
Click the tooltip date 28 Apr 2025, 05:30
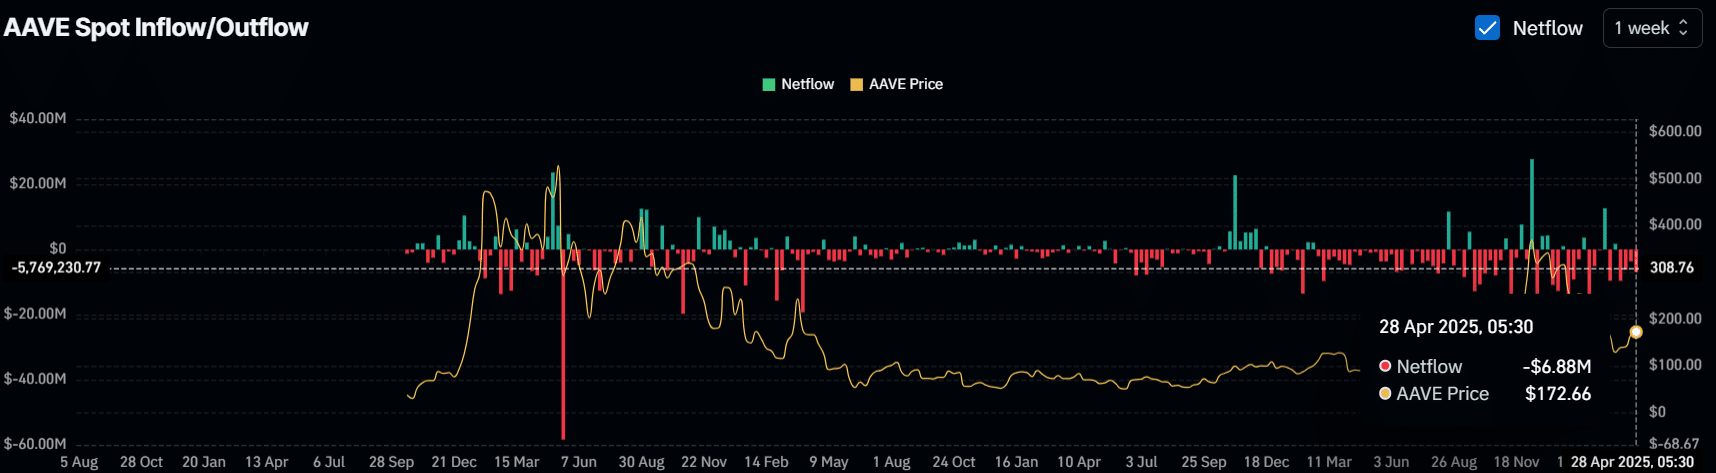point(1456,327)
